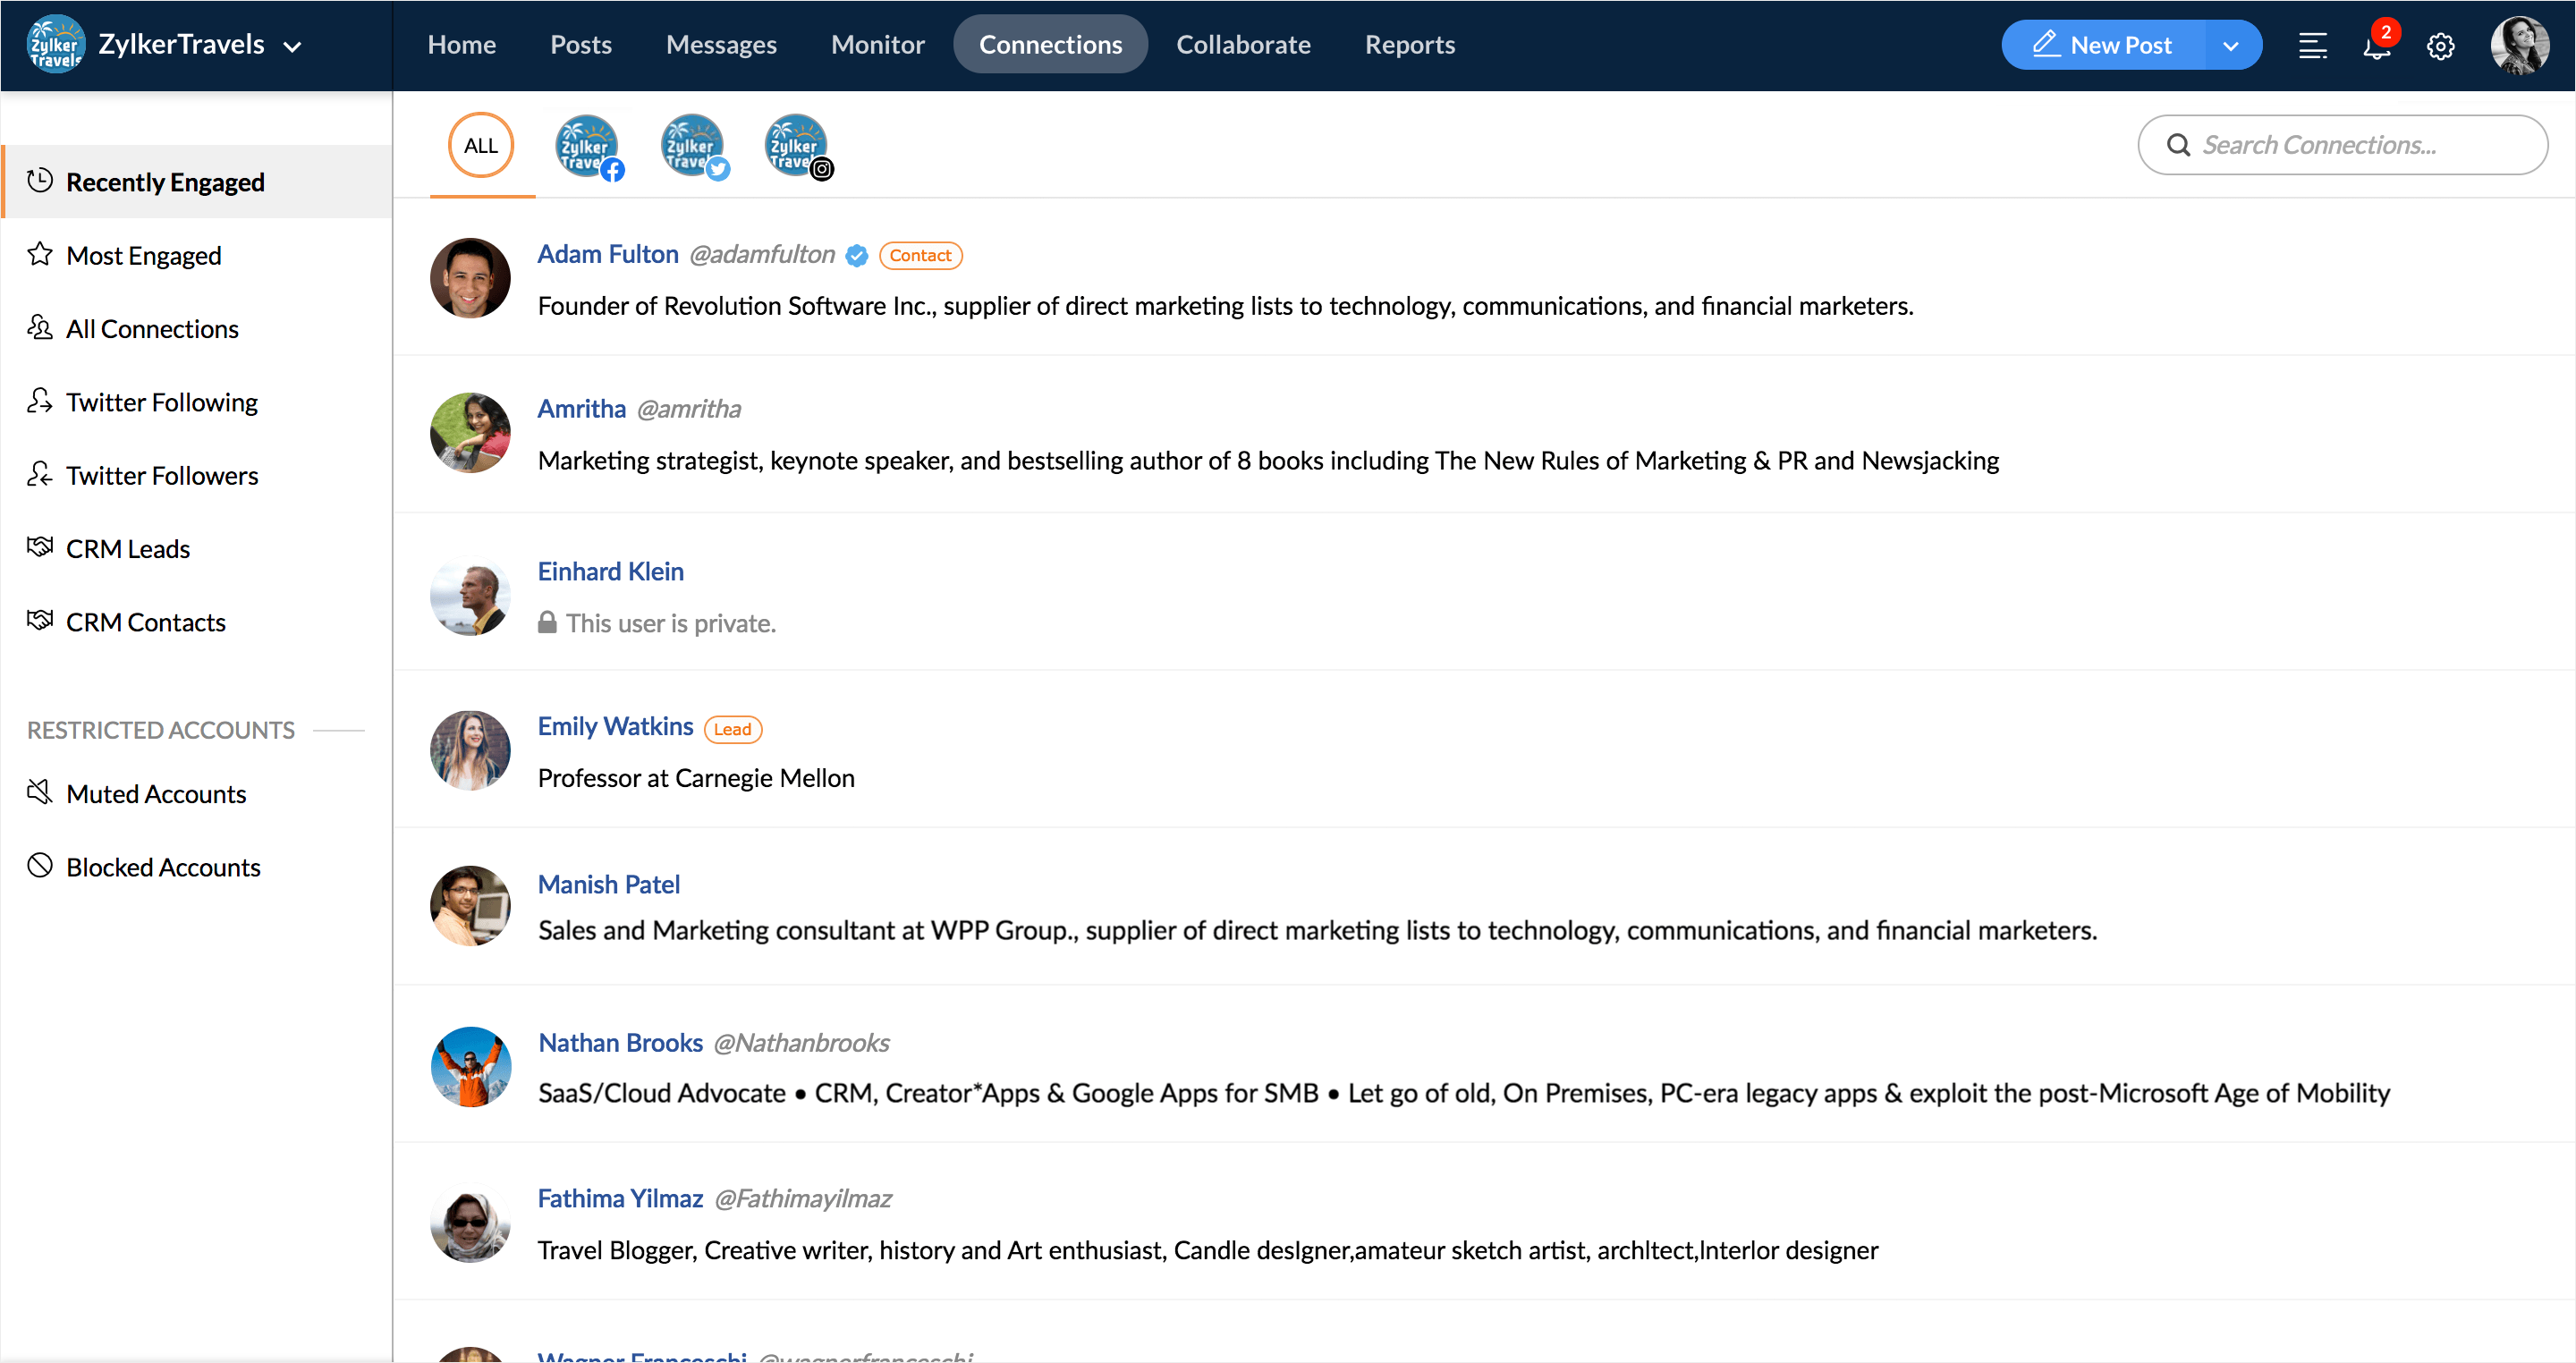
Task: Click the Contact tag beside Adam Fulton
Action: click(920, 255)
